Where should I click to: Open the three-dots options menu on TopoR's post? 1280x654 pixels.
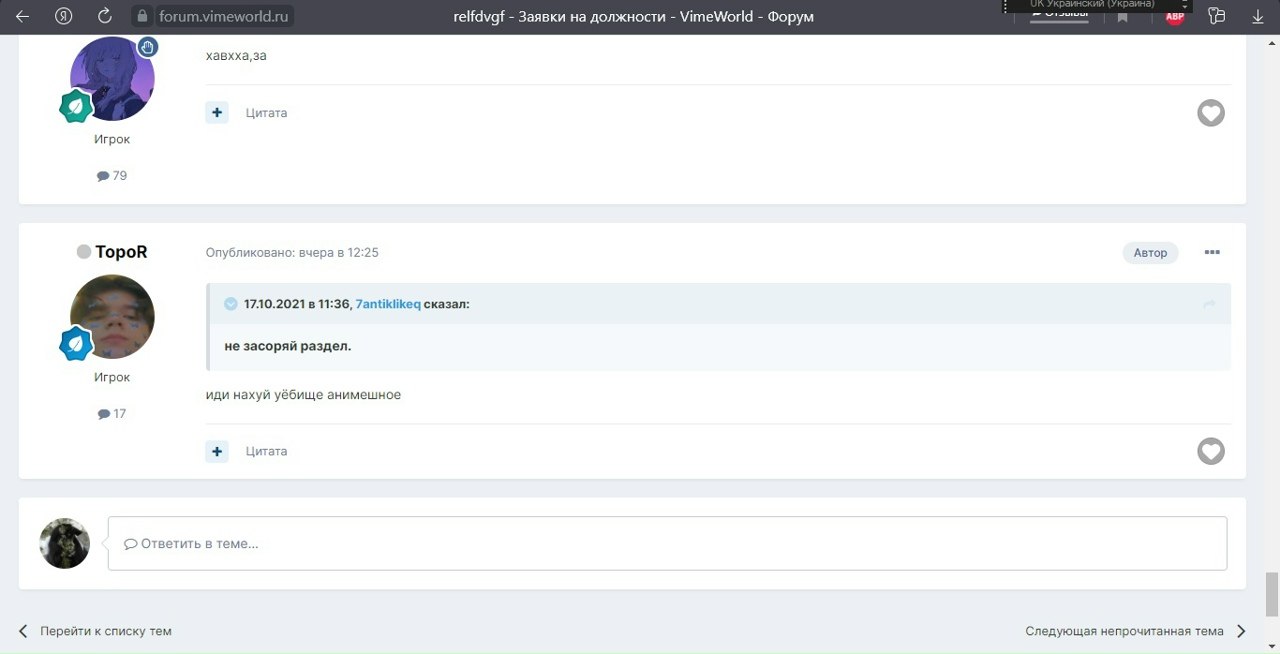(x=1212, y=253)
